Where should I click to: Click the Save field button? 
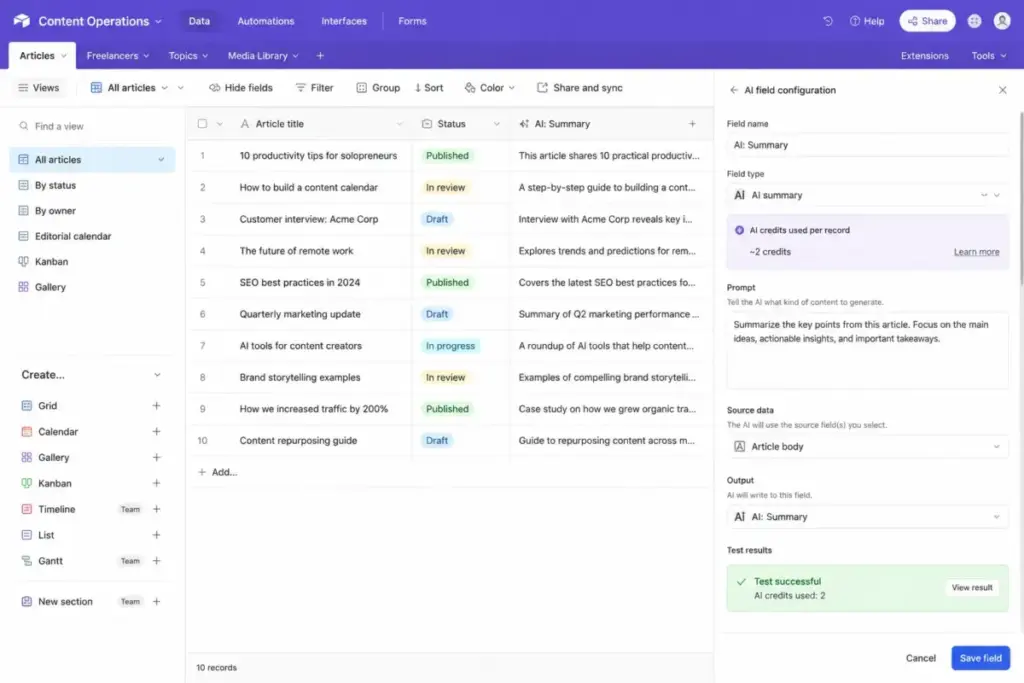980,658
